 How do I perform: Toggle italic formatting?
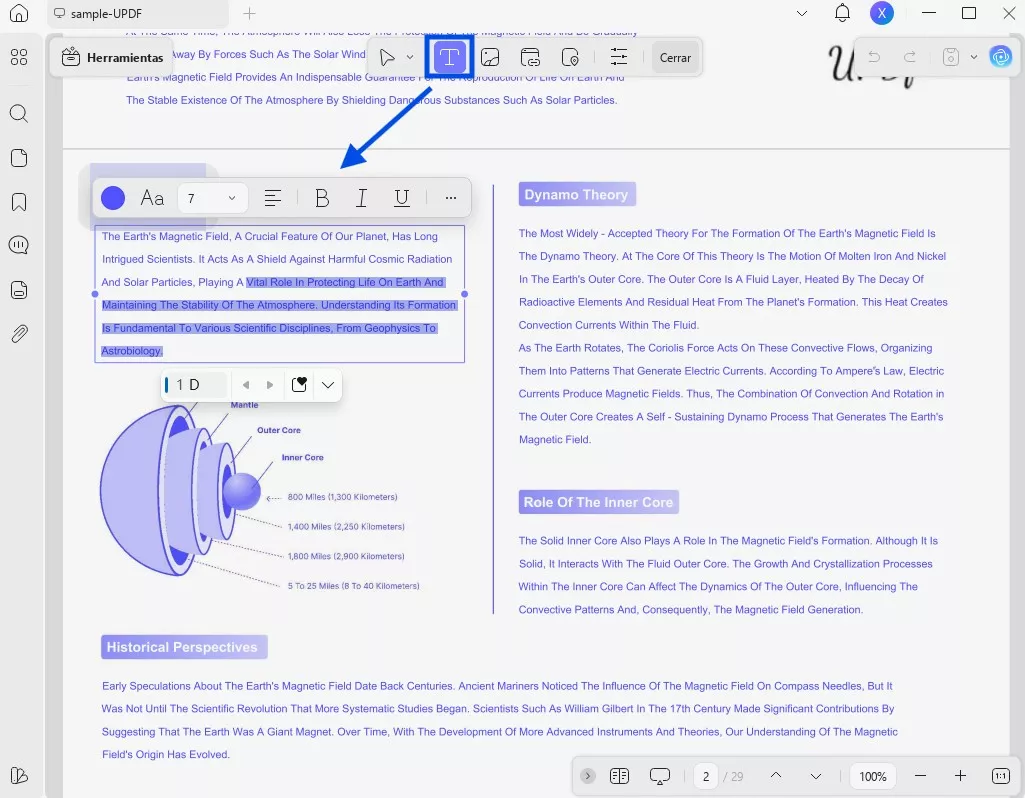point(361,198)
